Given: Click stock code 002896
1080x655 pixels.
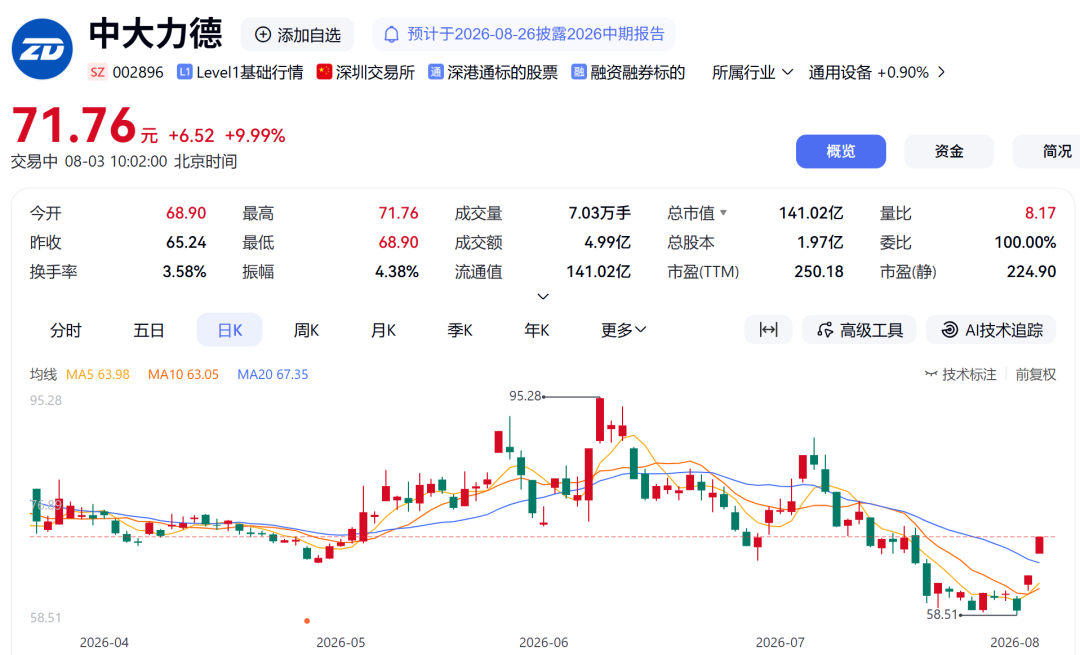Looking at the screenshot, I should click(x=138, y=72).
